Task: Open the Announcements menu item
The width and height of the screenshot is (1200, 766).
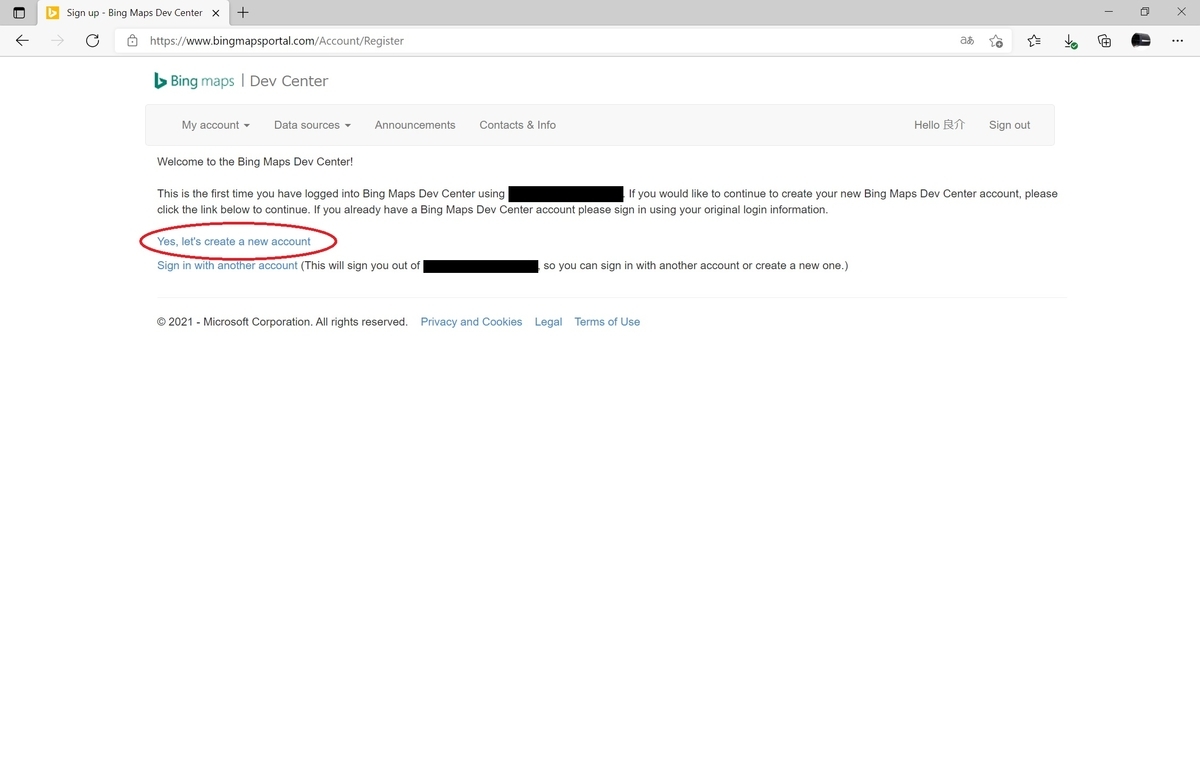Action: [x=415, y=125]
